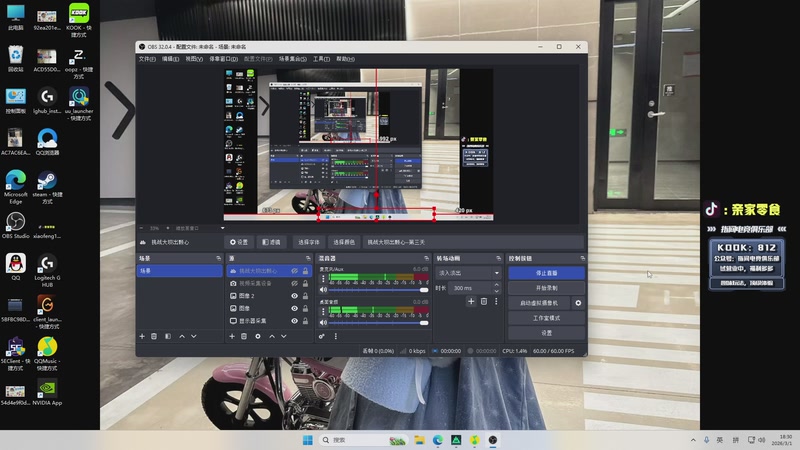This screenshot has height=450, width=800.
Task: Click 选择颜色 in the source toolbar
Action: pos(343,242)
